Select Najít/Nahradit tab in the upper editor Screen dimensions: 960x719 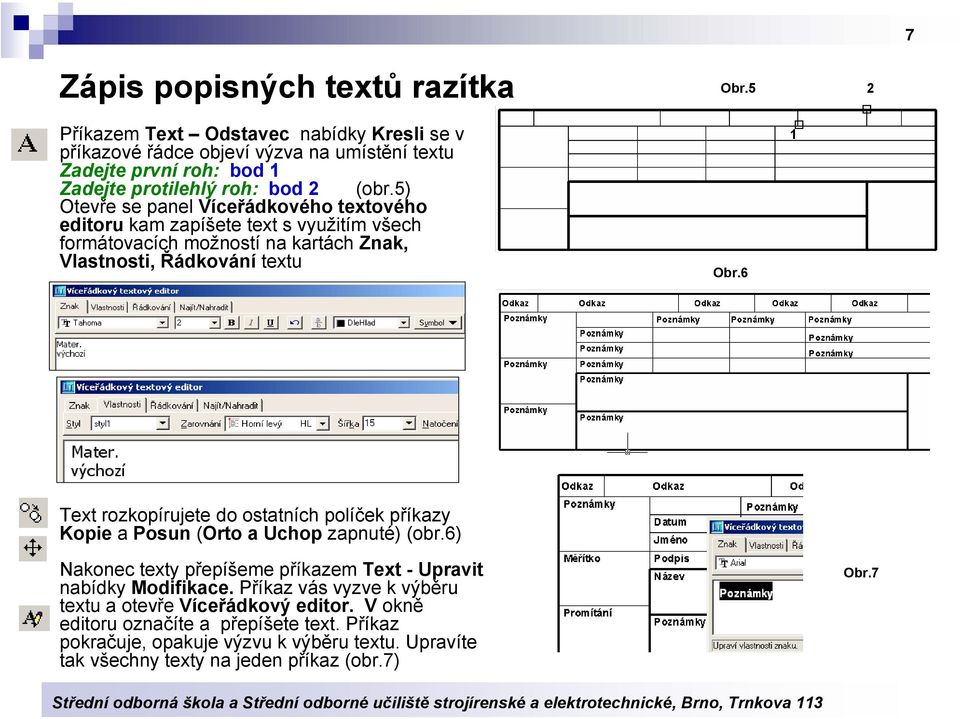[x=204, y=307]
